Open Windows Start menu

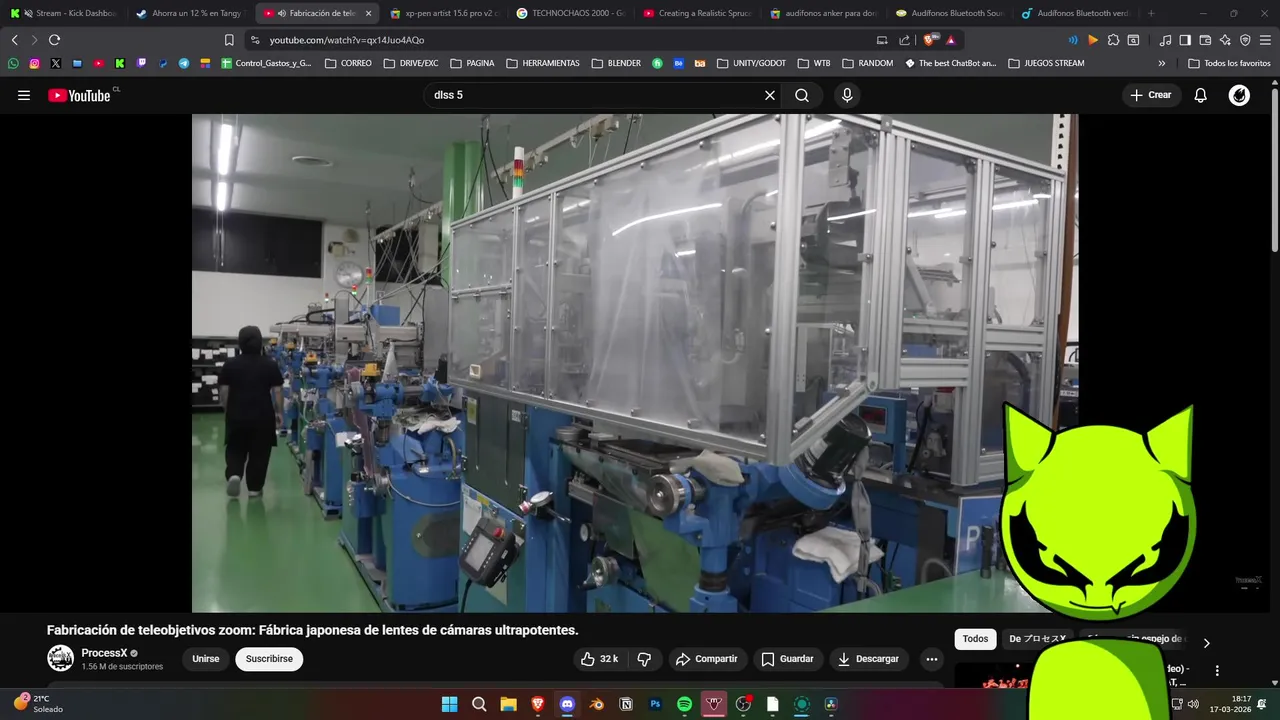tap(450, 704)
